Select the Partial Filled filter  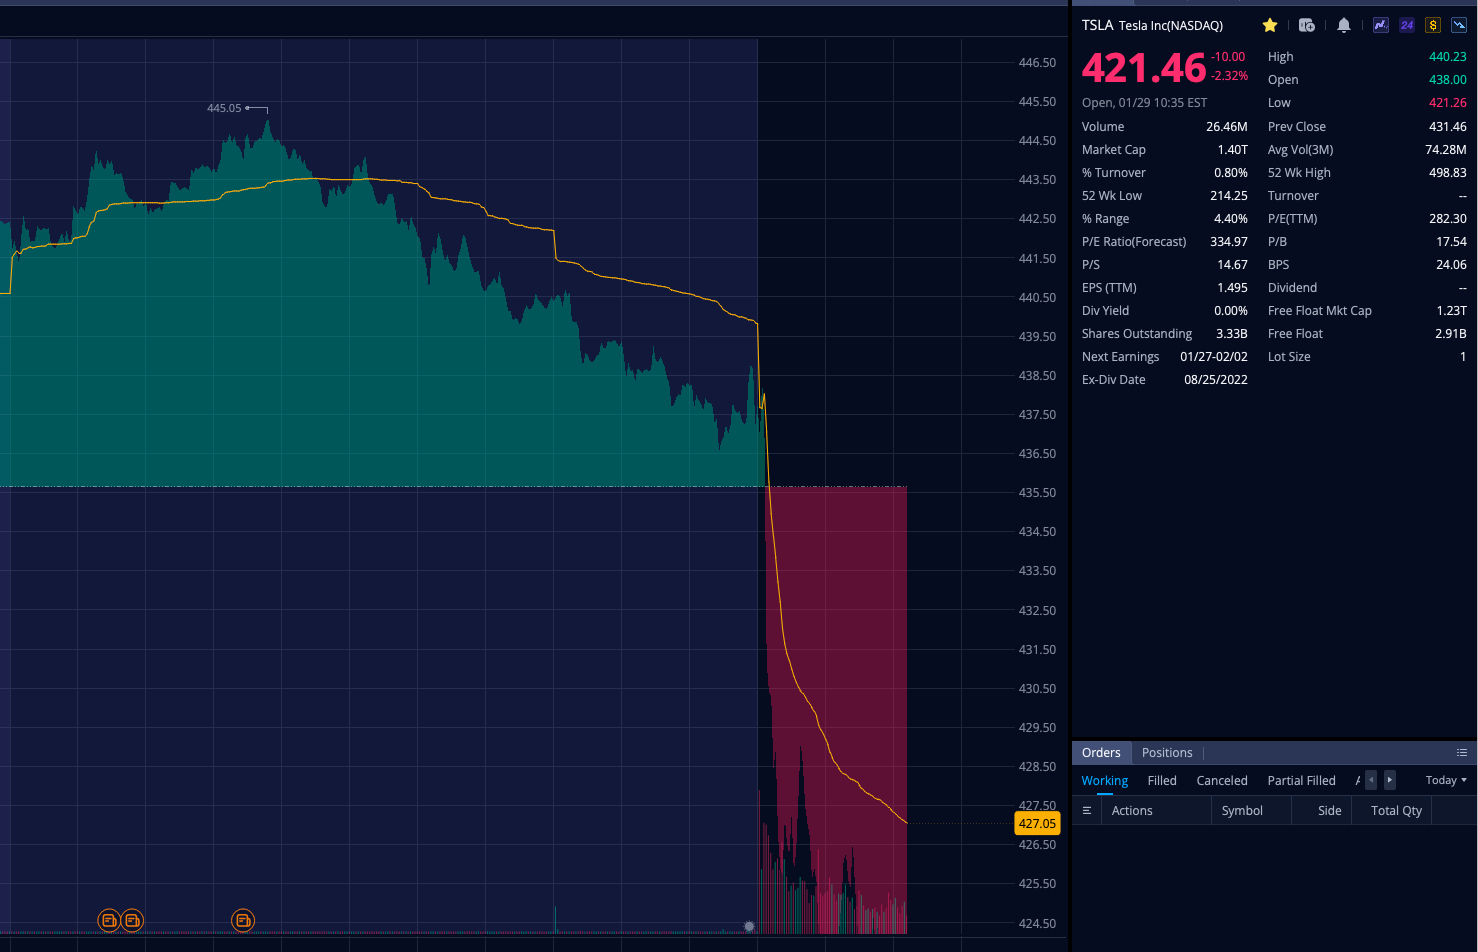(1301, 781)
